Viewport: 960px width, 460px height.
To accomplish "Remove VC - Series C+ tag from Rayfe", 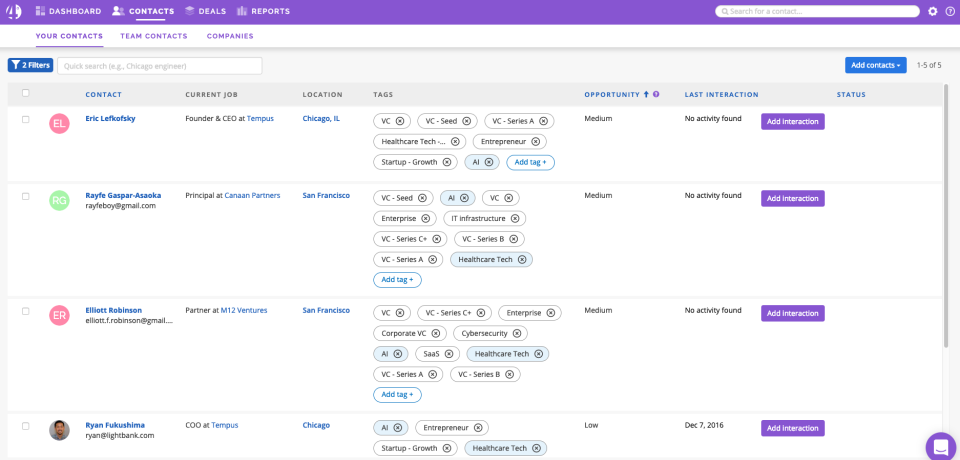I will (436, 239).
